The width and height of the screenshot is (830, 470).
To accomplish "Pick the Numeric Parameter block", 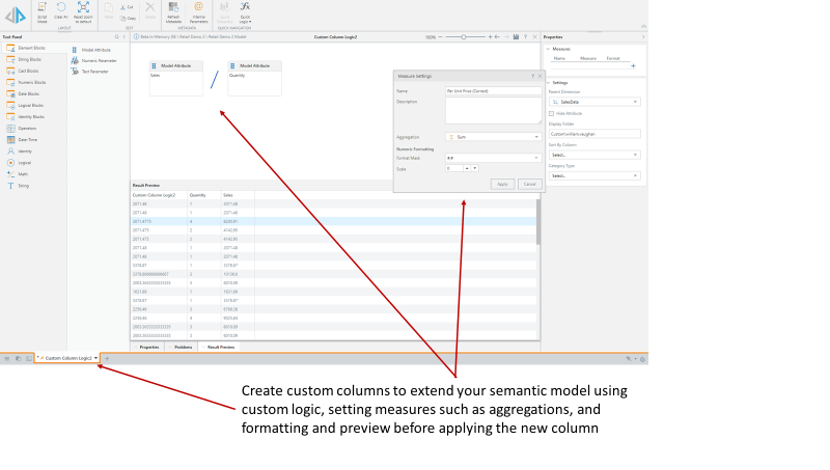I will pyautogui.click(x=94, y=61).
